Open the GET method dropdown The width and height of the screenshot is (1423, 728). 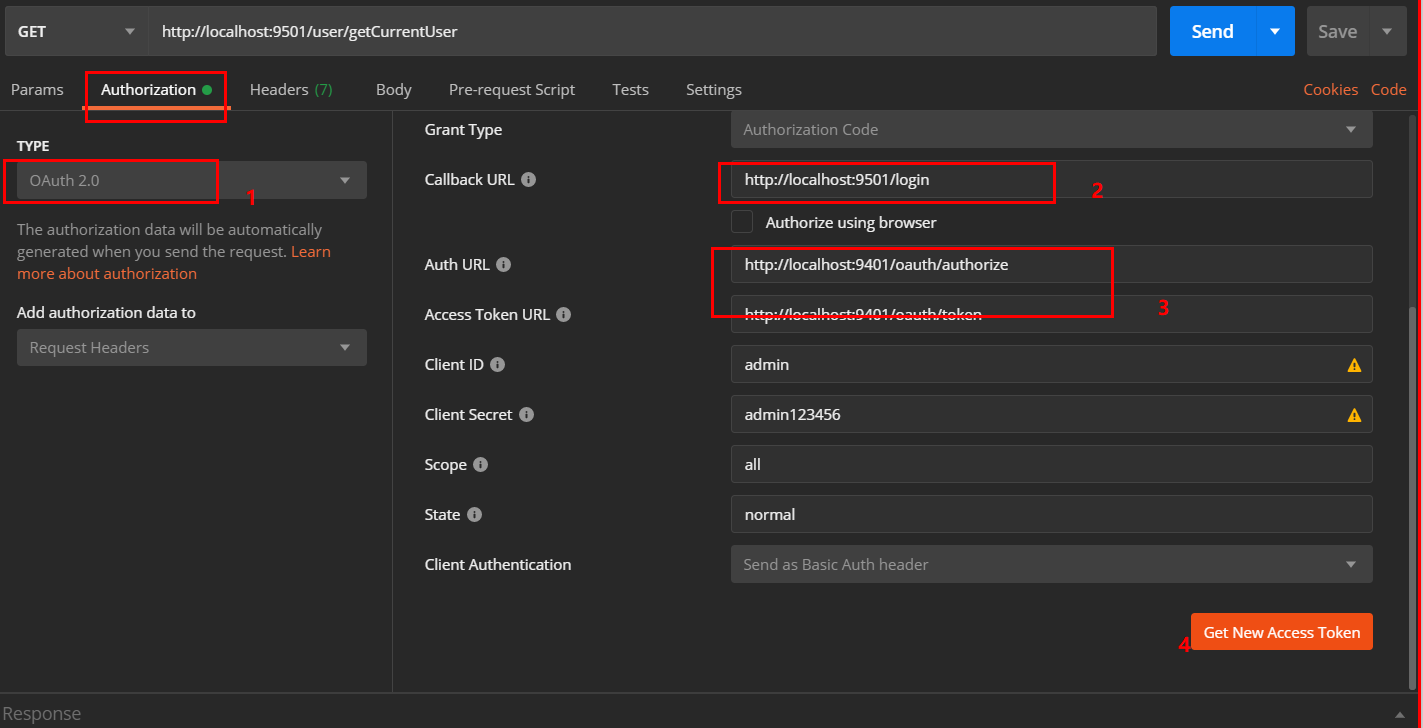click(75, 31)
